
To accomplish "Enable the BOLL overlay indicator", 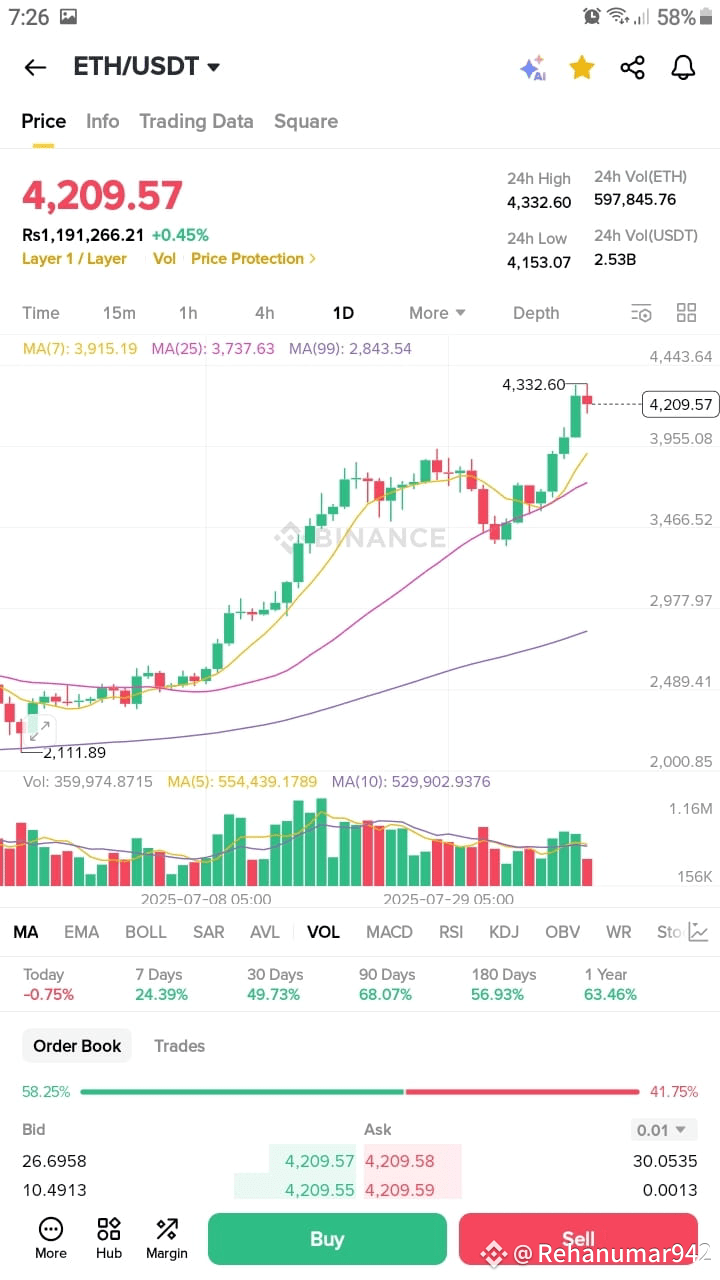I will tap(146, 932).
